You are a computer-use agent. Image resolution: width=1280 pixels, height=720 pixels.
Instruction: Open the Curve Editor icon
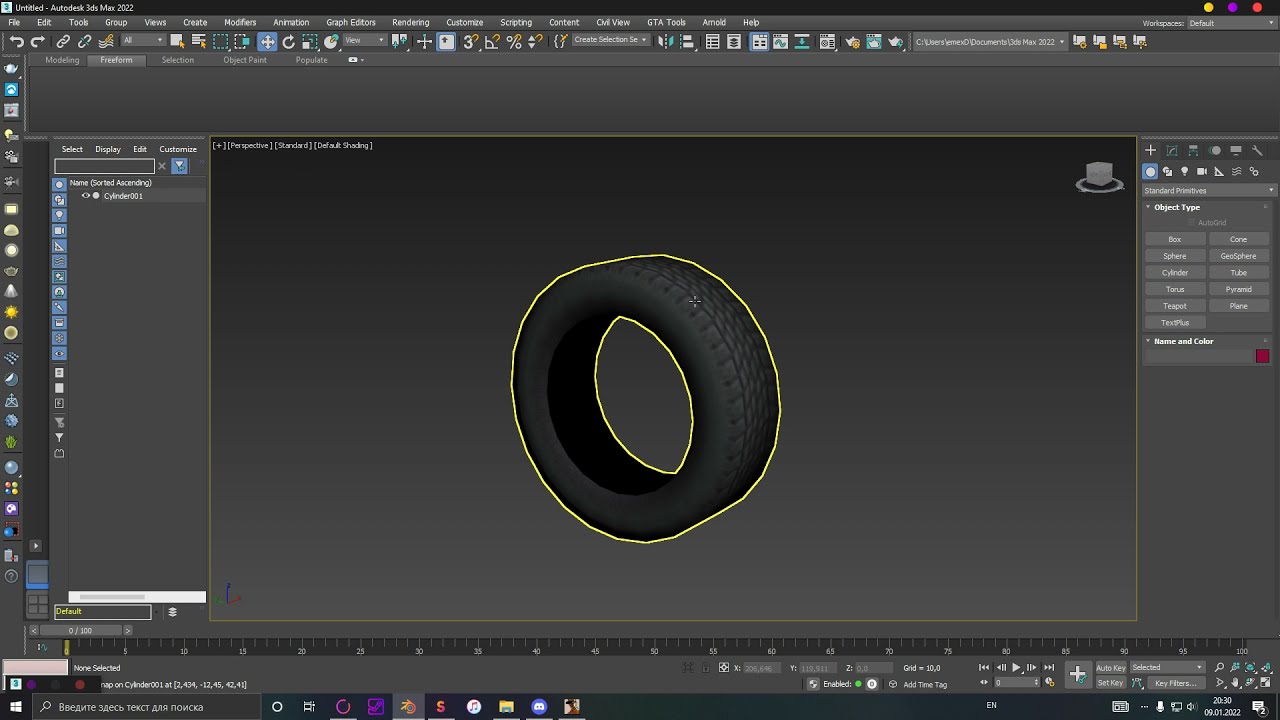[x=780, y=41]
